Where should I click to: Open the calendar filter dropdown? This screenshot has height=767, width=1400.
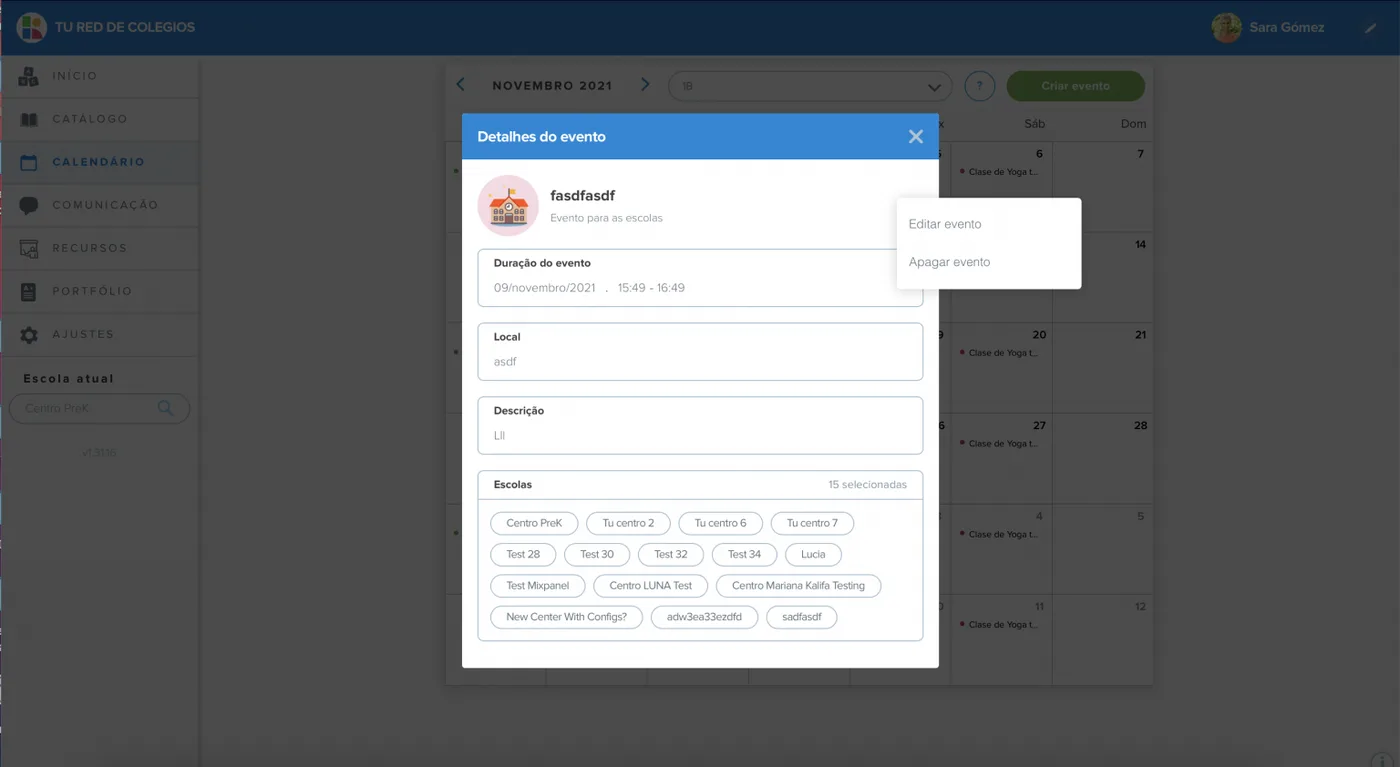(810, 86)
